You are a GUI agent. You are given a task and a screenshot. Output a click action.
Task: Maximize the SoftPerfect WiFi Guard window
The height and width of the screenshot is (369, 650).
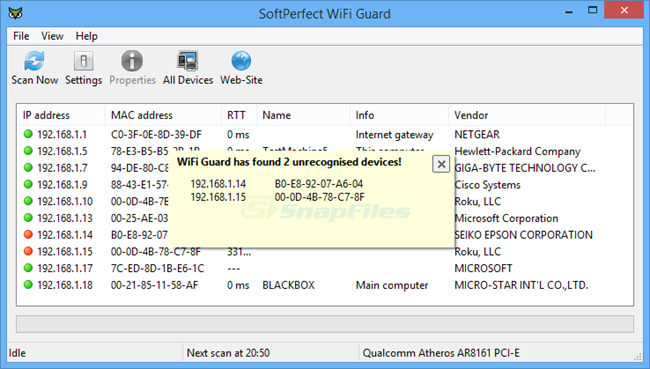[x=593, y=10]
